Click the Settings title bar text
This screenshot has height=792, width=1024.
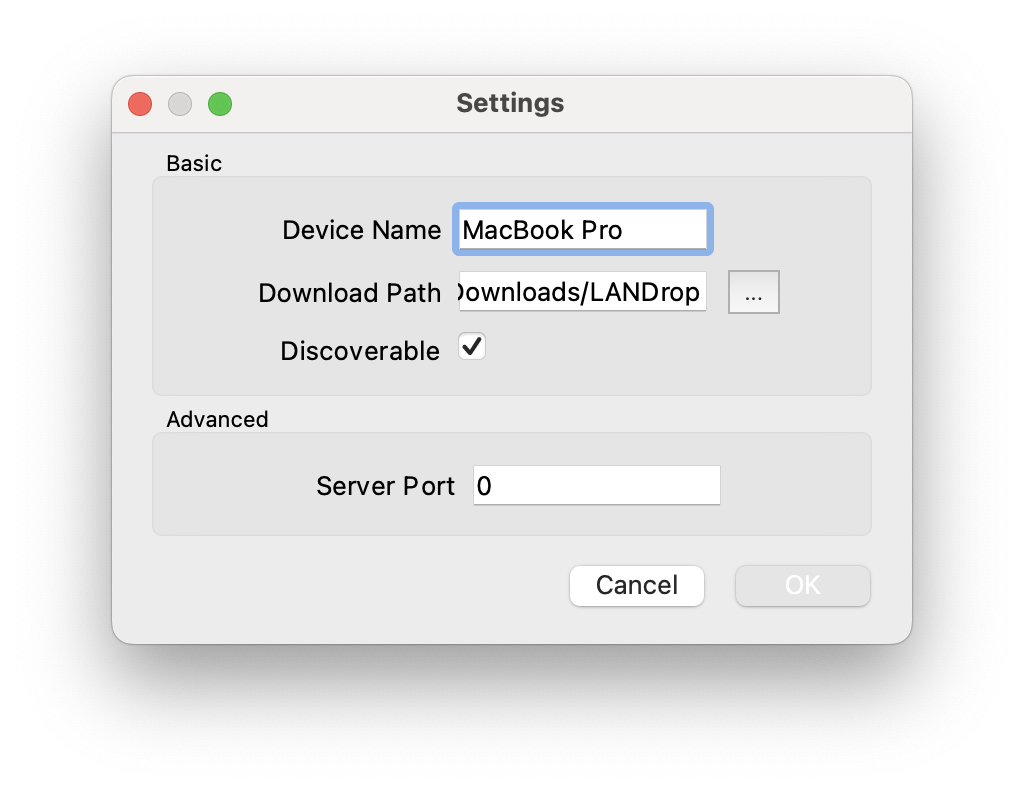click(x=510, y=103)
